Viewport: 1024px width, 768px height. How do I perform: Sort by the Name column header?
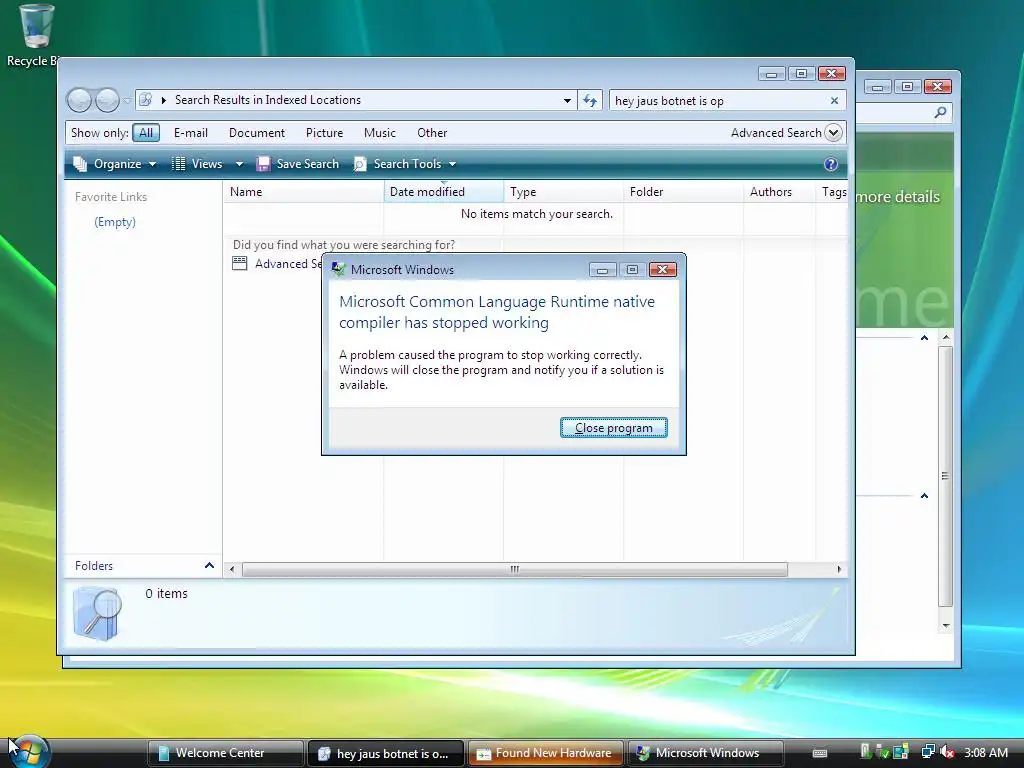pyautogui.click(x=304, y=192)
